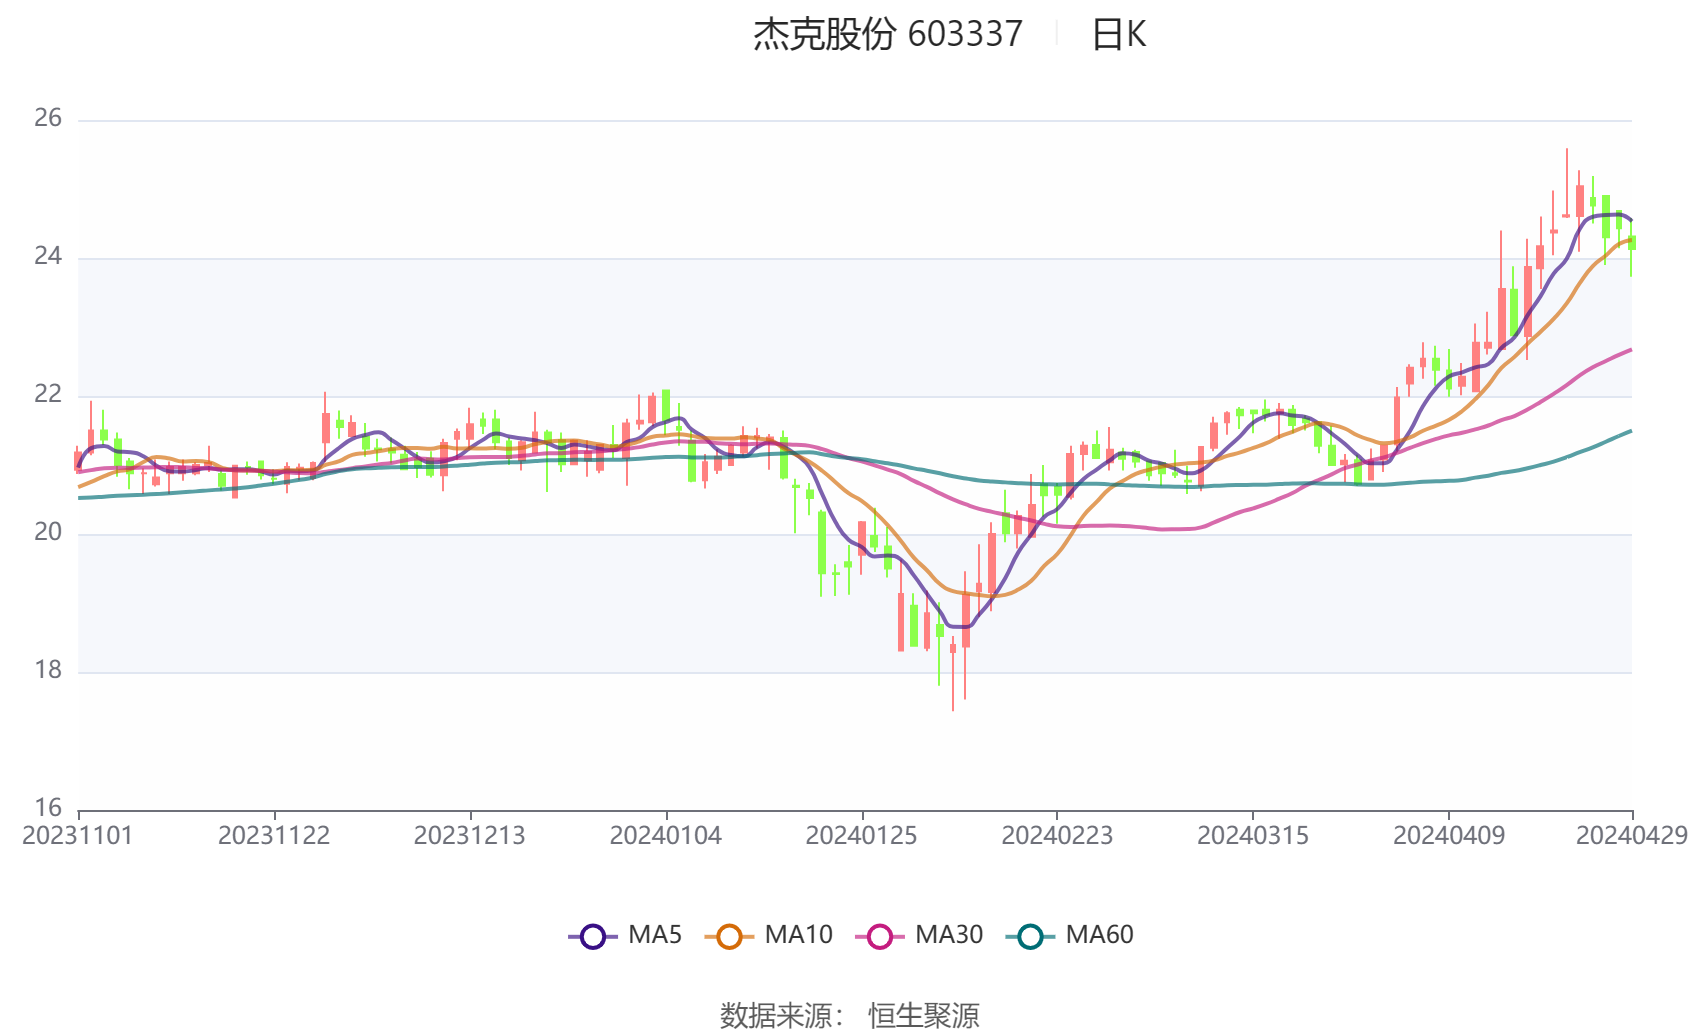Toggle the MA30 pink legend circle

[880, 936]
